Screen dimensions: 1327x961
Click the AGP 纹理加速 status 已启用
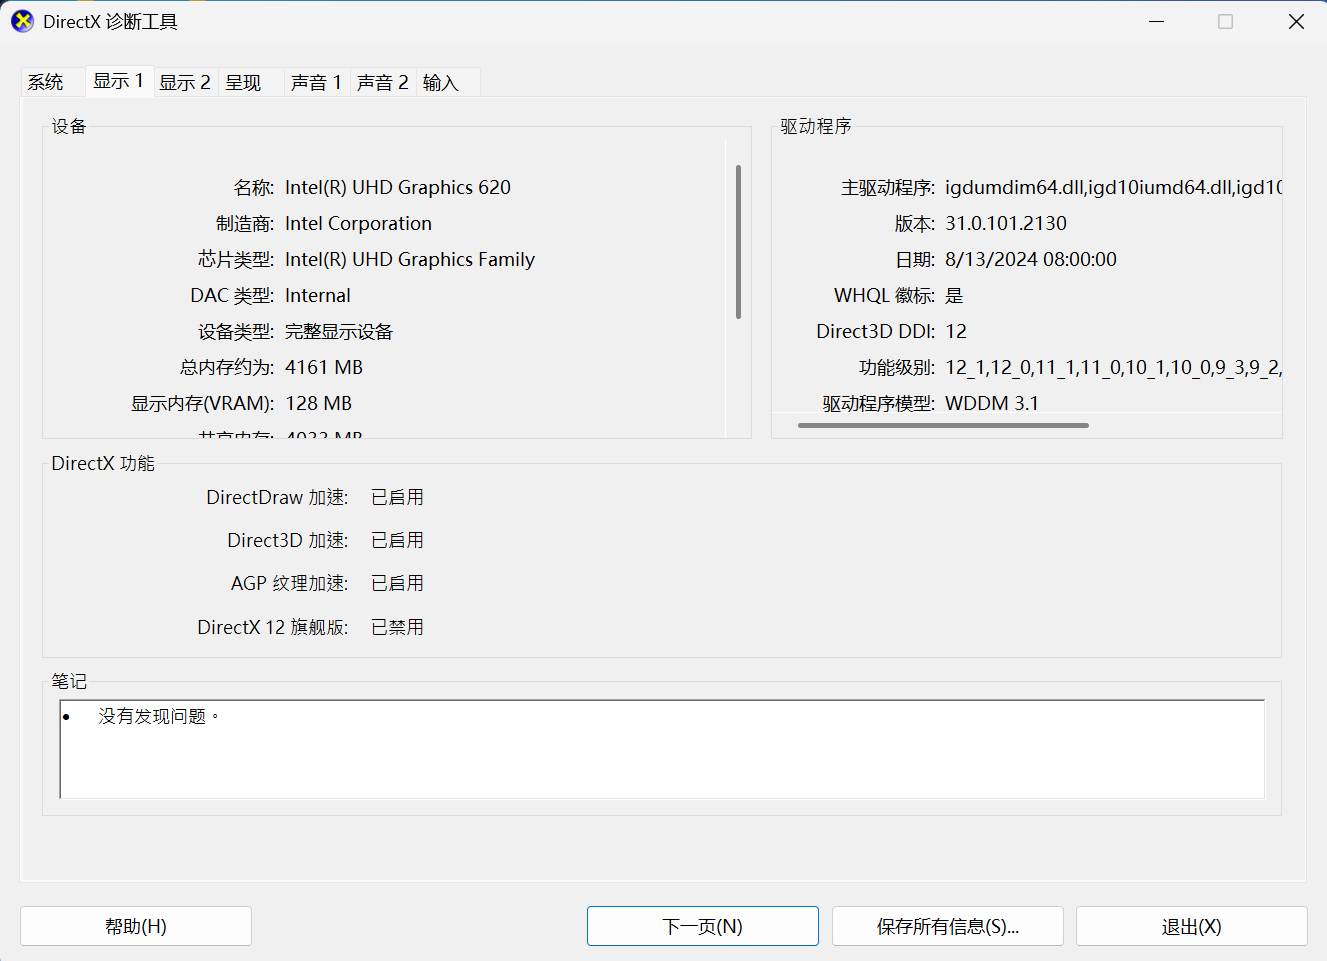[x=397, y=583]
